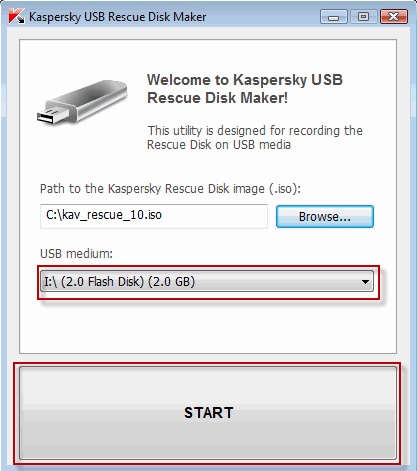This screenshot has height=471, width=417.
Task: Click empty space after the iso filename in field
Action: (x=213, y=216)
